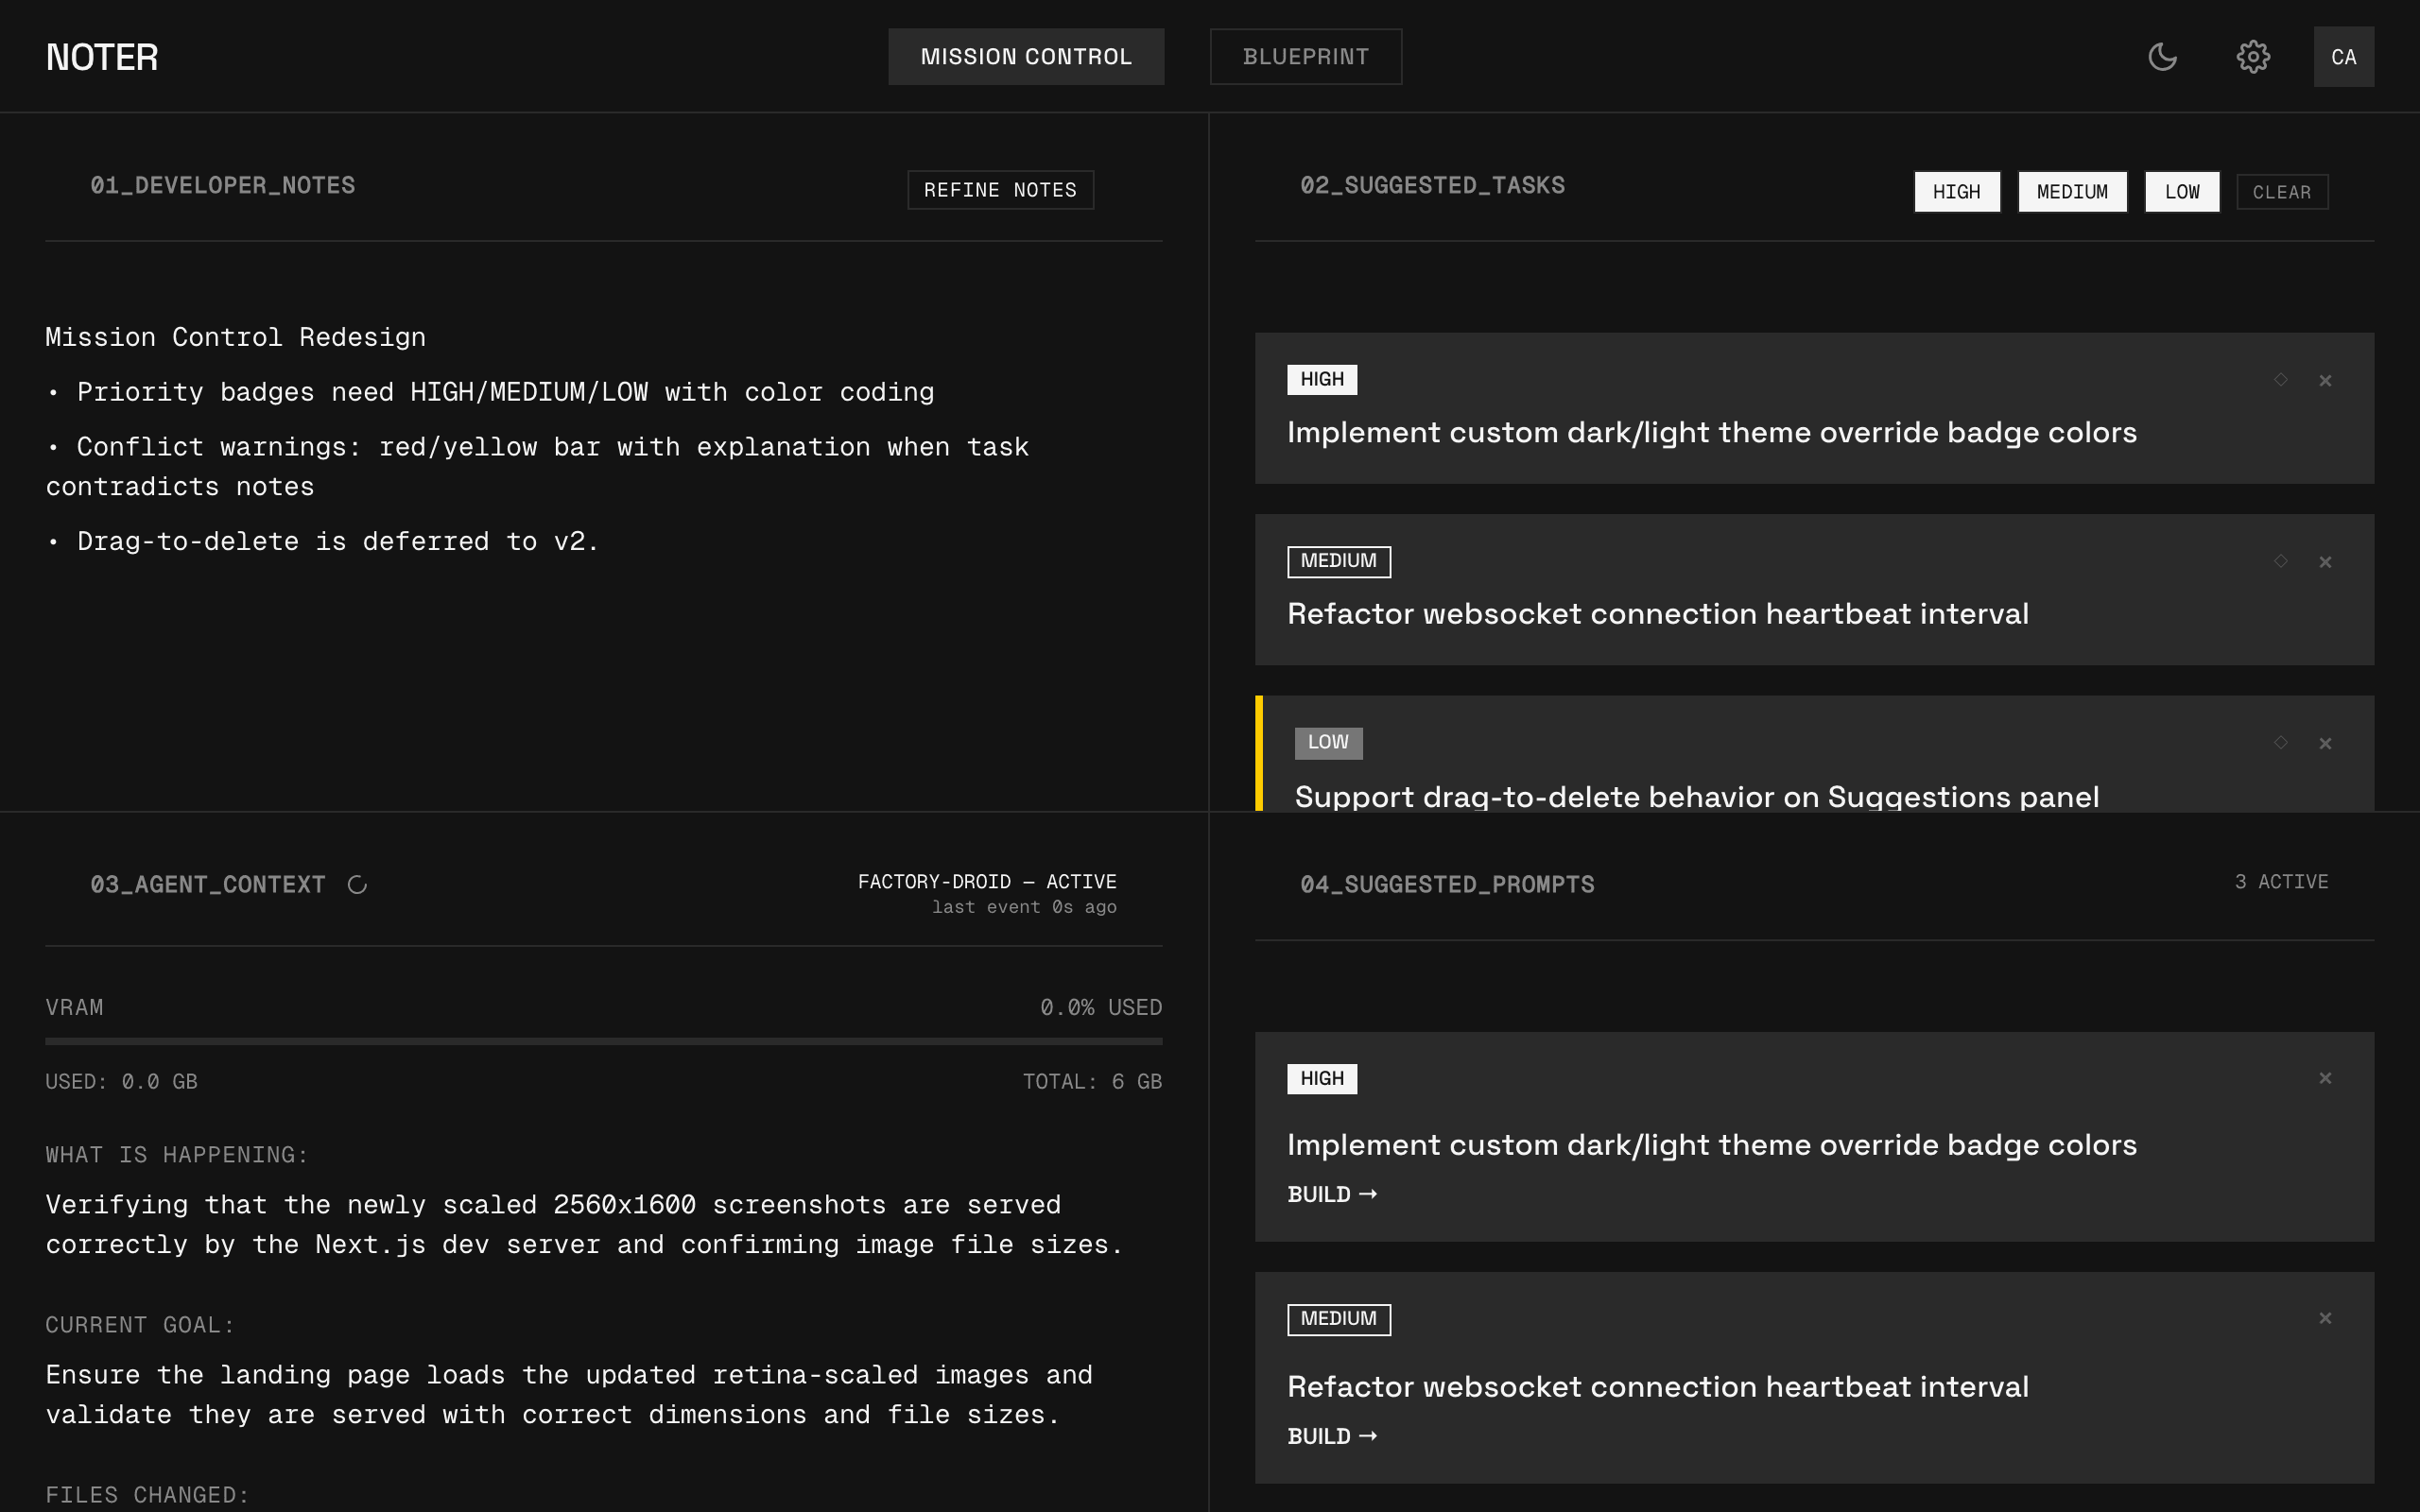2420x1512 pixels.
Task: Open task 'Support drag-to-delete behavior on Suggestions panel'
Action: point(1697,797)
